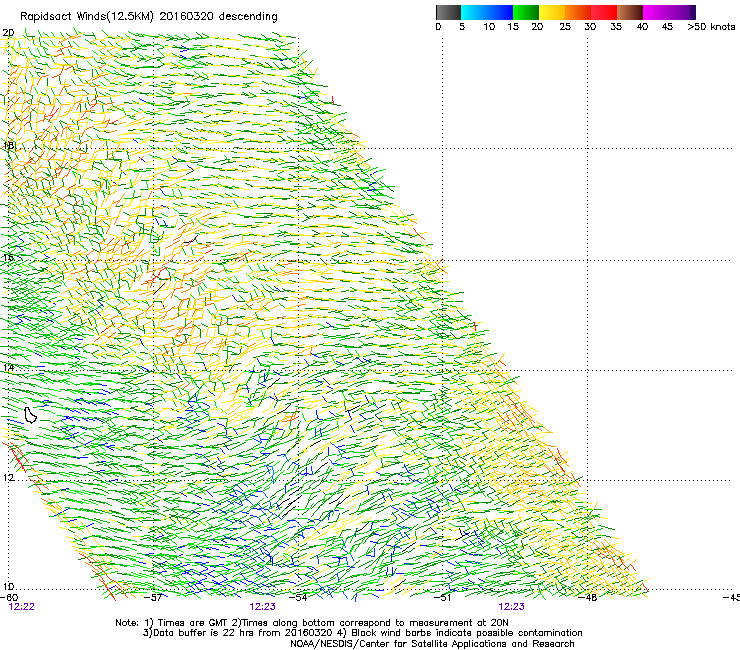
Task: Click the "Note: 1) Times are GMT" footnote line
Action: point(312,623)
